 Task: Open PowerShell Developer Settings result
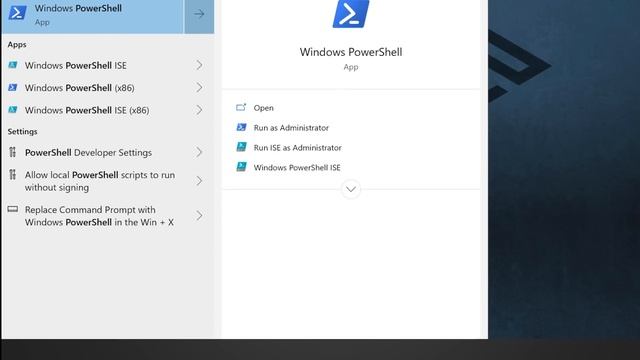pyautogui.click(x=108, y=152)
